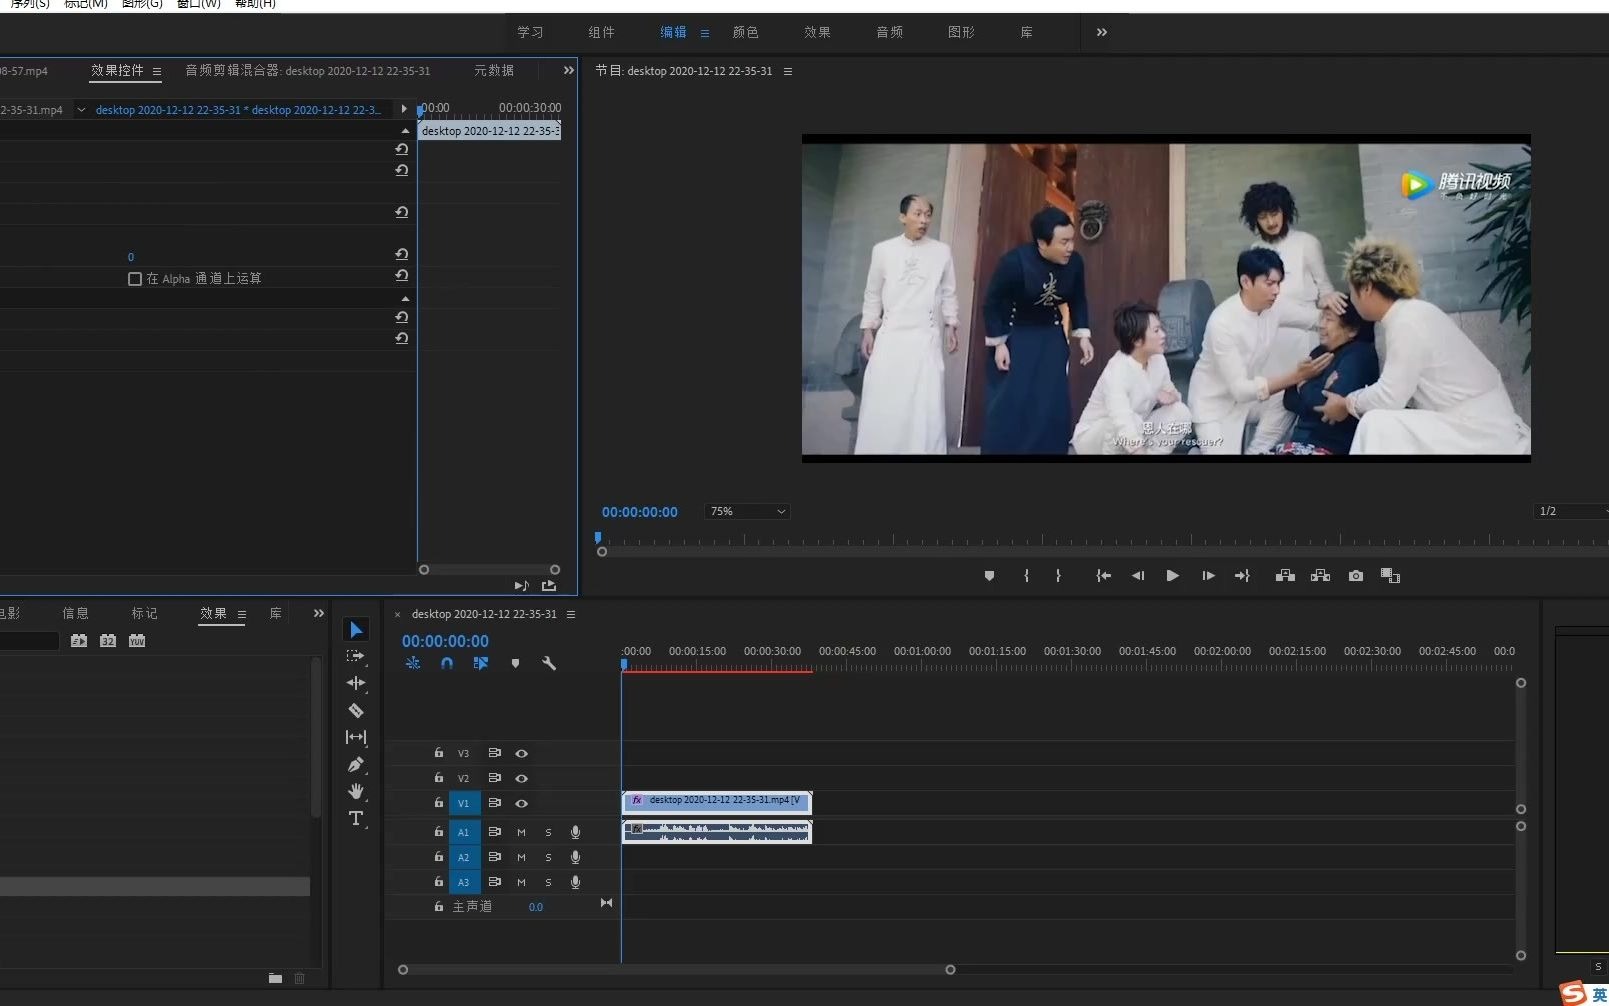Solo the A2 audio track
This screenshot has height=1006, width=1609.
tap(548, 857)
